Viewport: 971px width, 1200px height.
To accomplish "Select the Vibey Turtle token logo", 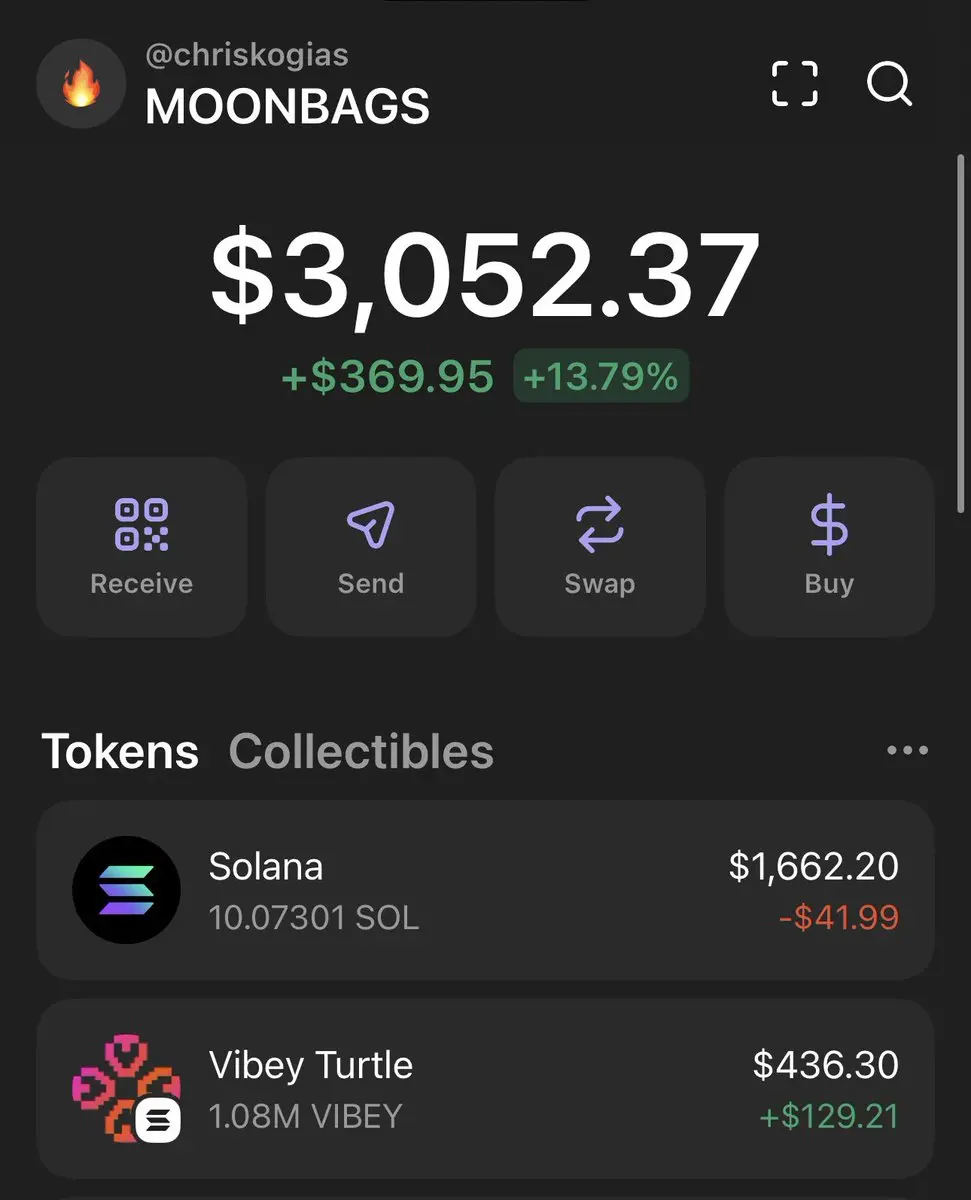I will pos(127,1089).
